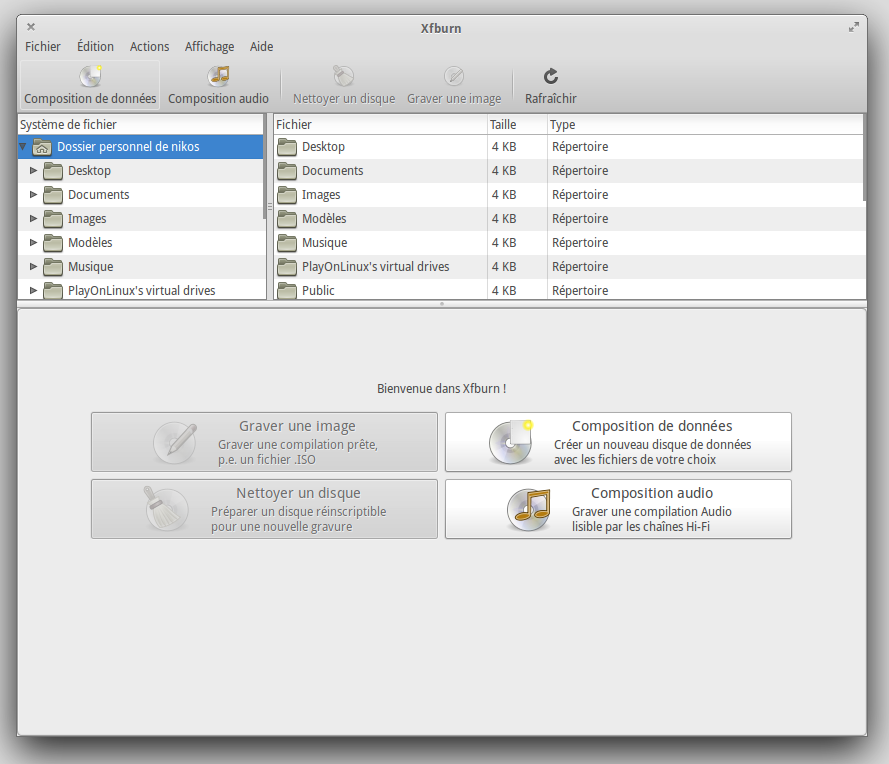The width and height of the screenshot is (889, 764).
Task: Select the Musique label in the tree
Action: (x=91, y=266)
